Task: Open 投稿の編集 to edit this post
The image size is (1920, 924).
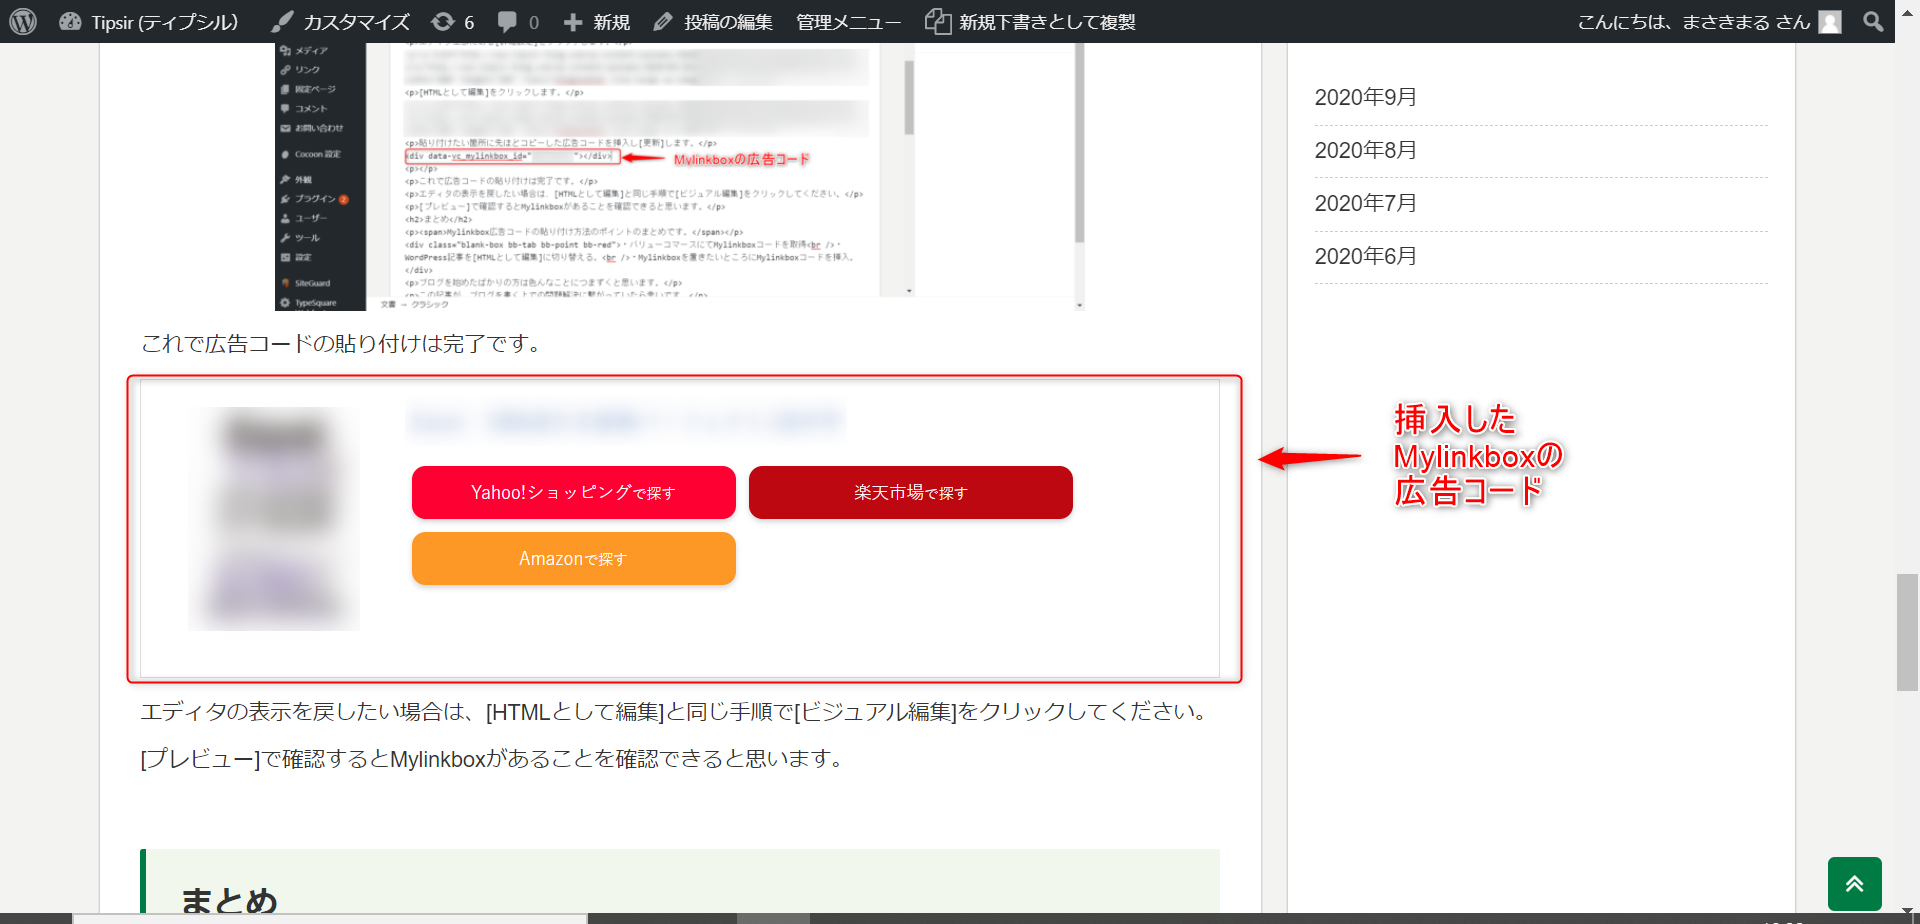Action: [x=713, y=21]
